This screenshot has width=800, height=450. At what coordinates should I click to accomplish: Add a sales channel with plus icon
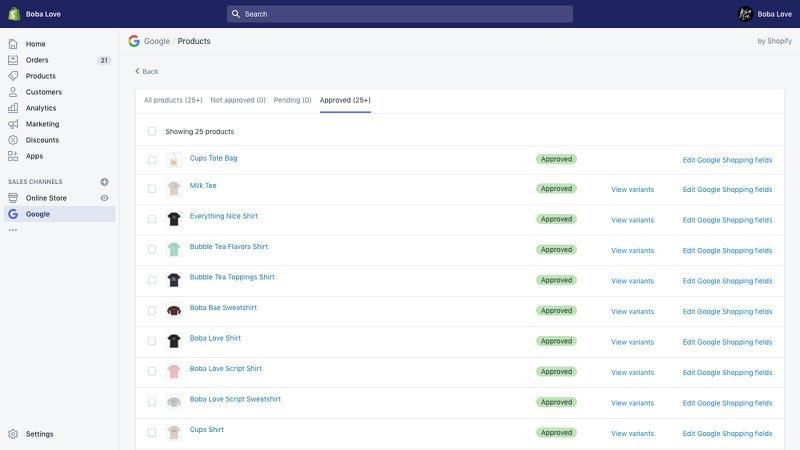(x=105, y=182)
